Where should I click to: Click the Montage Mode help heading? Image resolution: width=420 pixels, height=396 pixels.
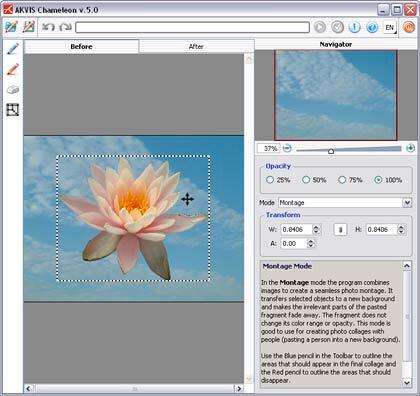point(287,266)
